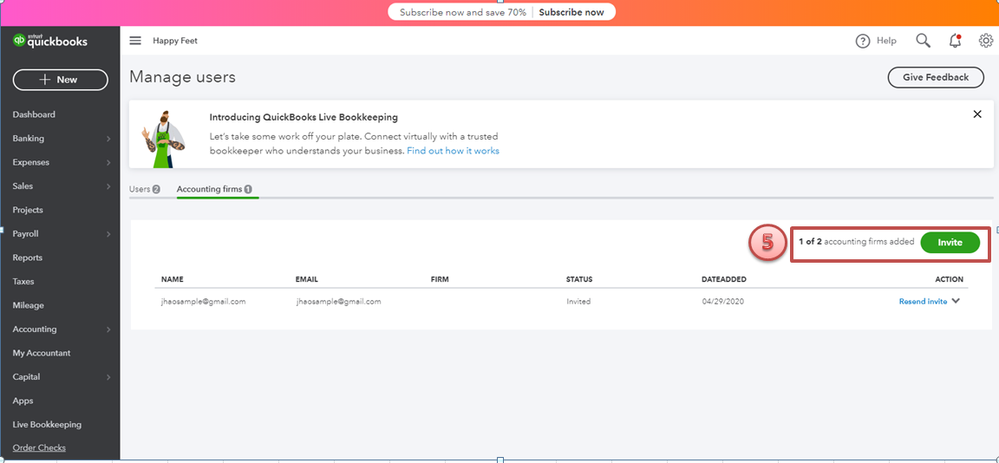Open the search magnifier icon
The image size is (999, 463).
point(923,41)
